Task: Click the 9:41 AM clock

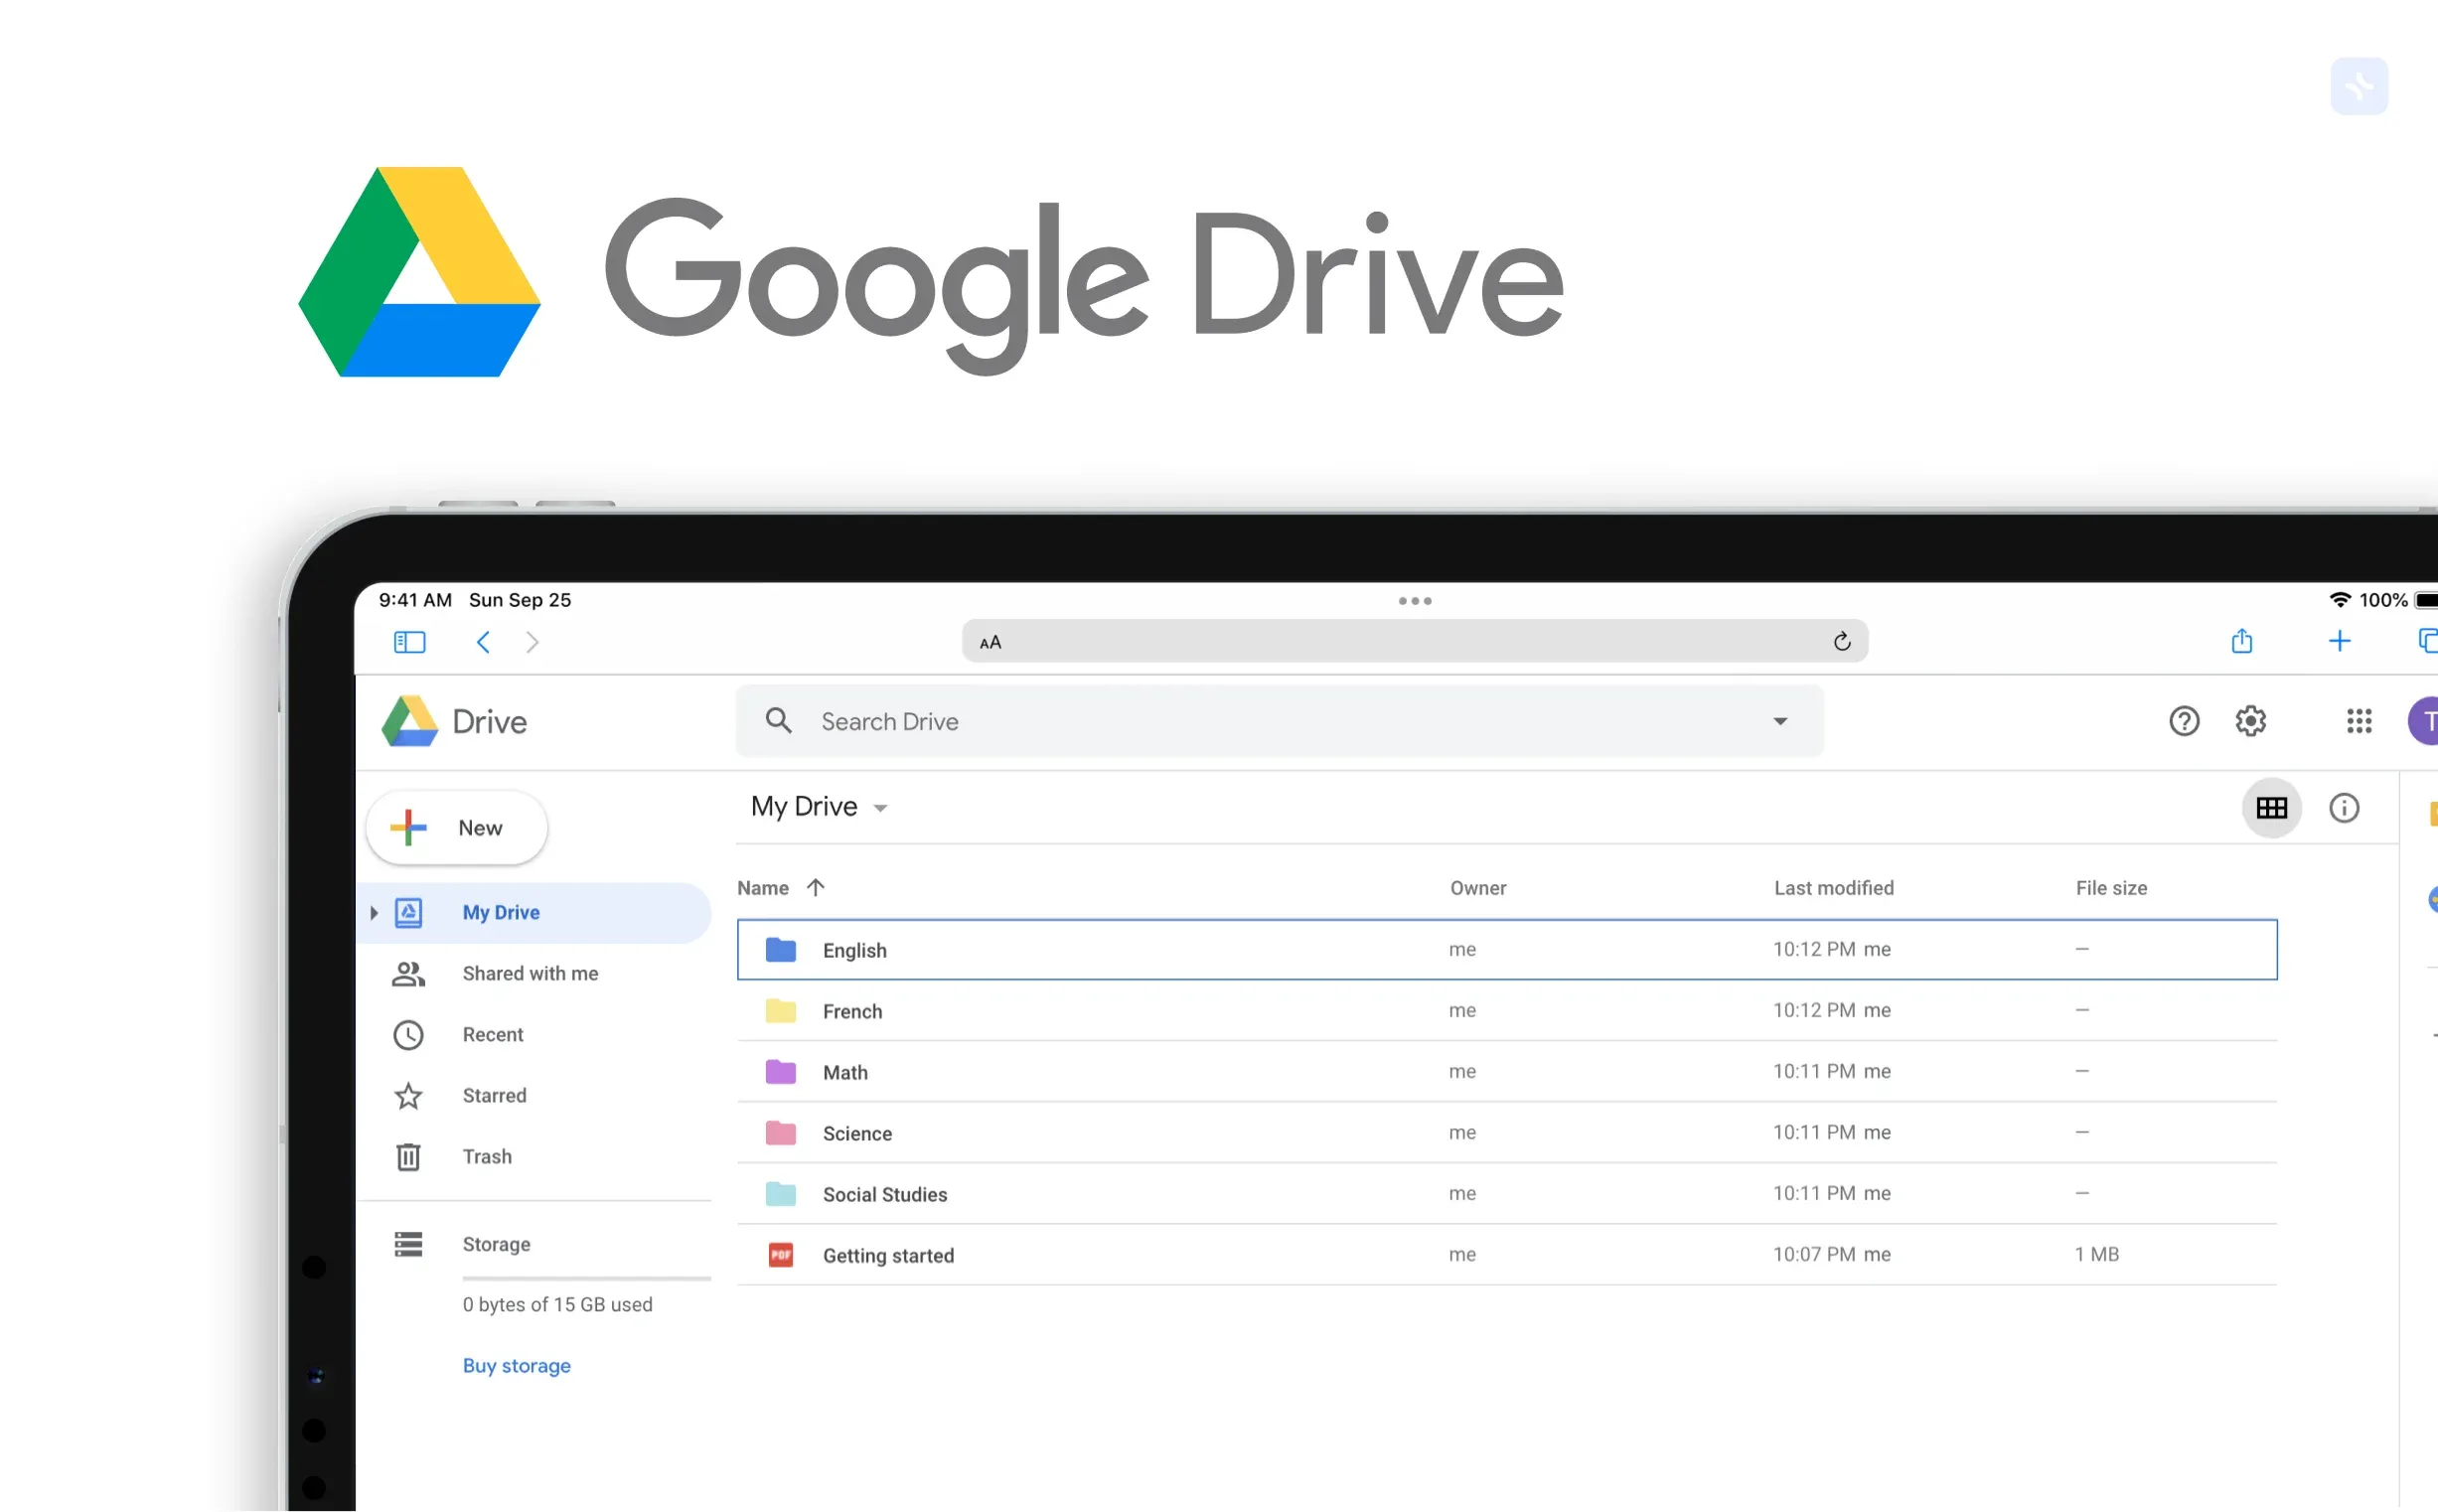Action: (415, 599)
